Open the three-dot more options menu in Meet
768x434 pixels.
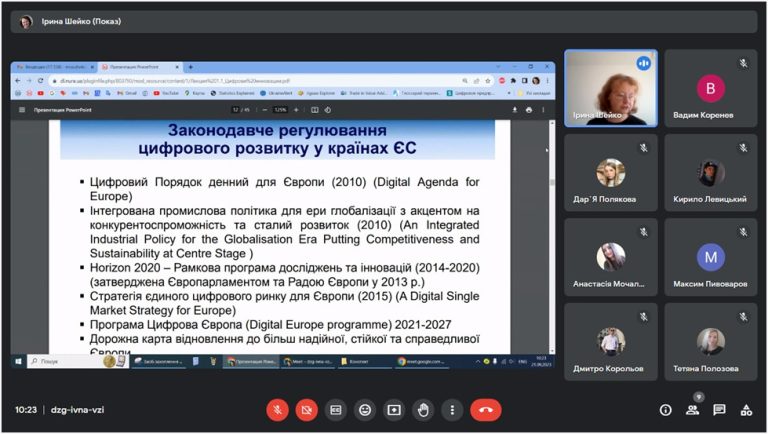pyautogui.click(x=452, y=410)
